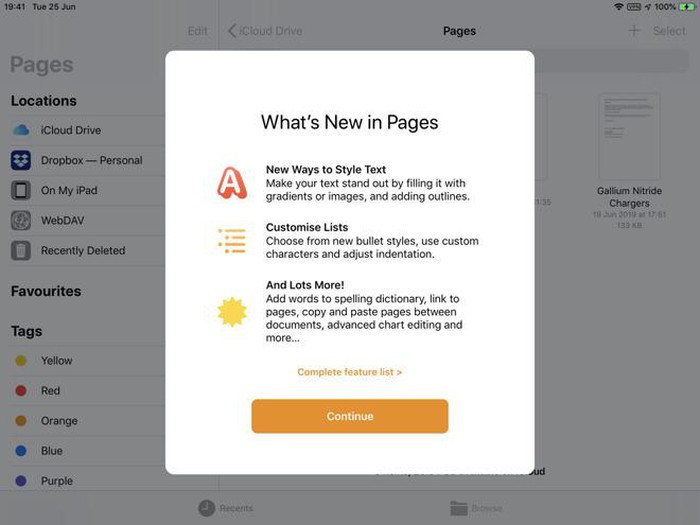Tap the Browse folder icon

pyautogui.click(x=459, y=508)
